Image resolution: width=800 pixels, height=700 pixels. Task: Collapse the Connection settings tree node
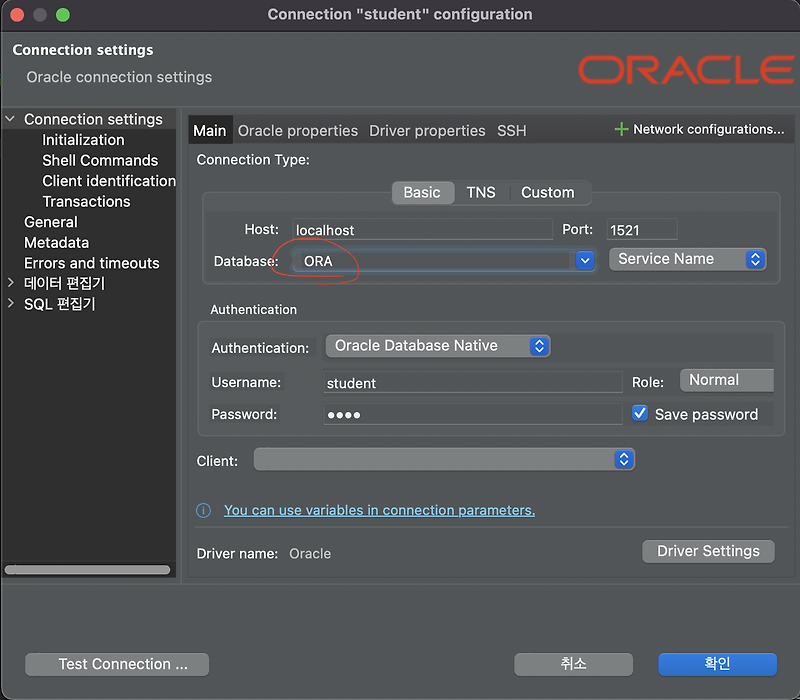(x=10, y=119)
